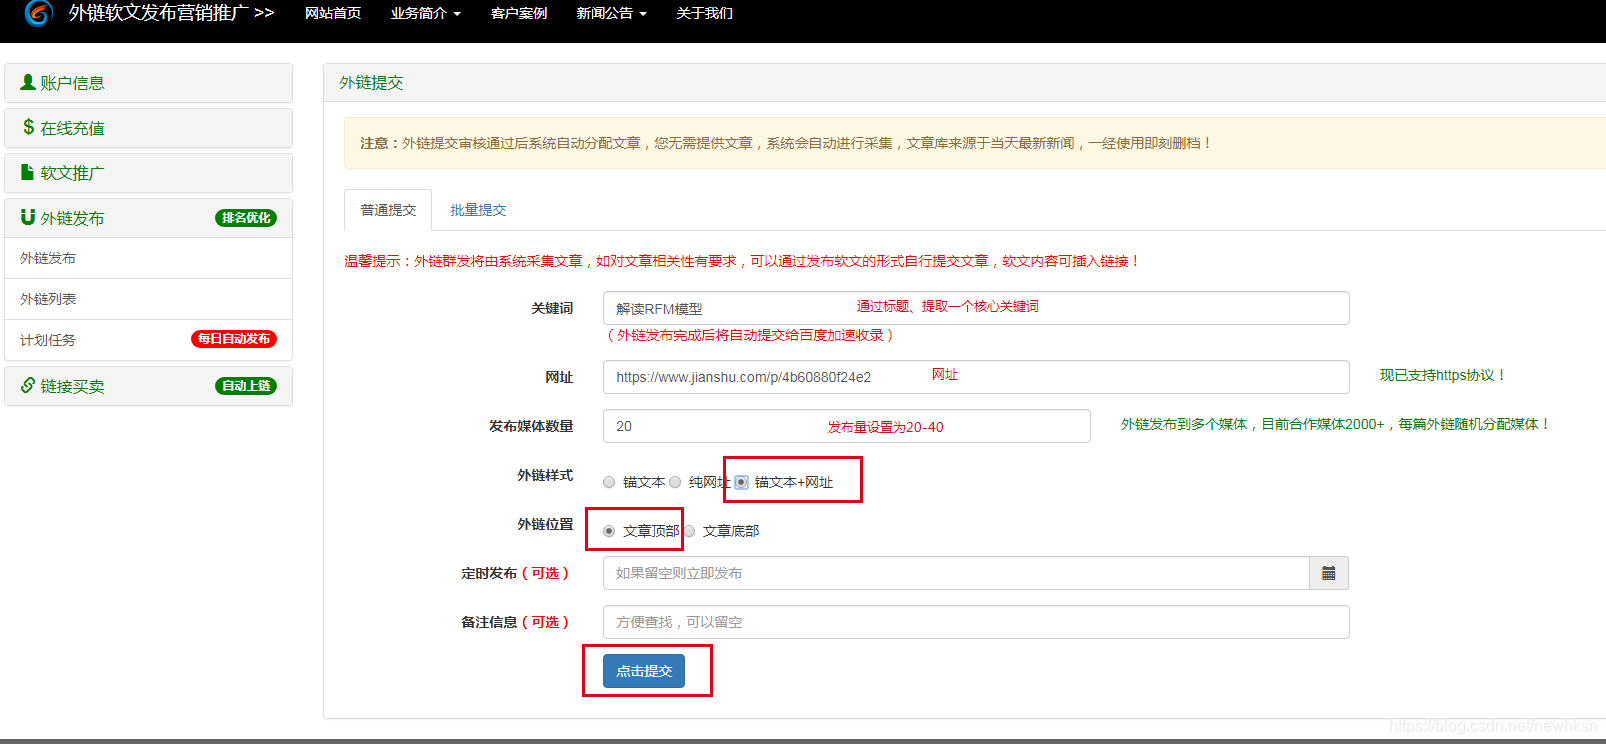Click the green 排名优化 badge
Image resolution: width=1606 pixels, height=744 pixels.
[x=246, y=218]
